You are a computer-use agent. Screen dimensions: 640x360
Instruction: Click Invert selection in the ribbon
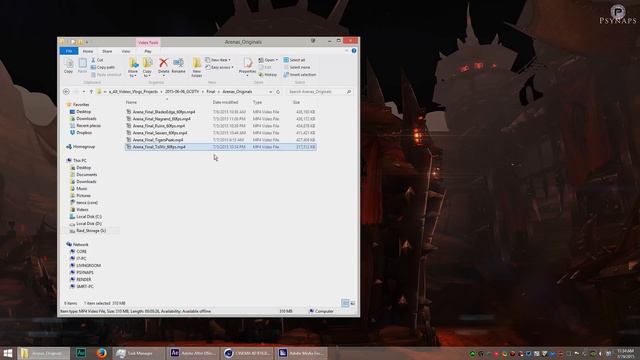300,75
